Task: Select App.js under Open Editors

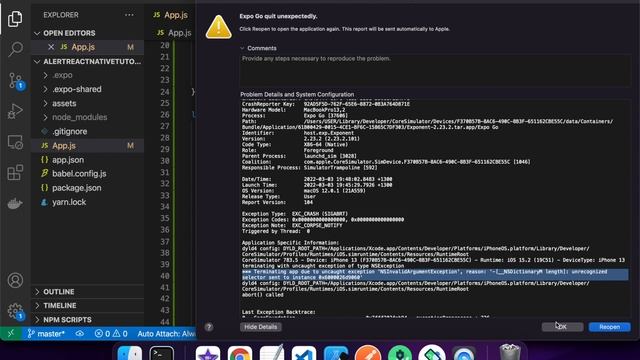Action: [87, 47]
